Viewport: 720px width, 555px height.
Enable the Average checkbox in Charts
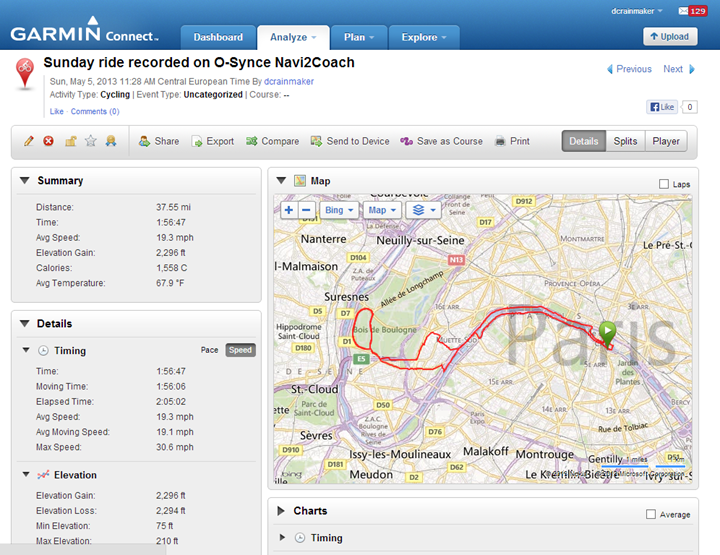click(x=651, y=514)
